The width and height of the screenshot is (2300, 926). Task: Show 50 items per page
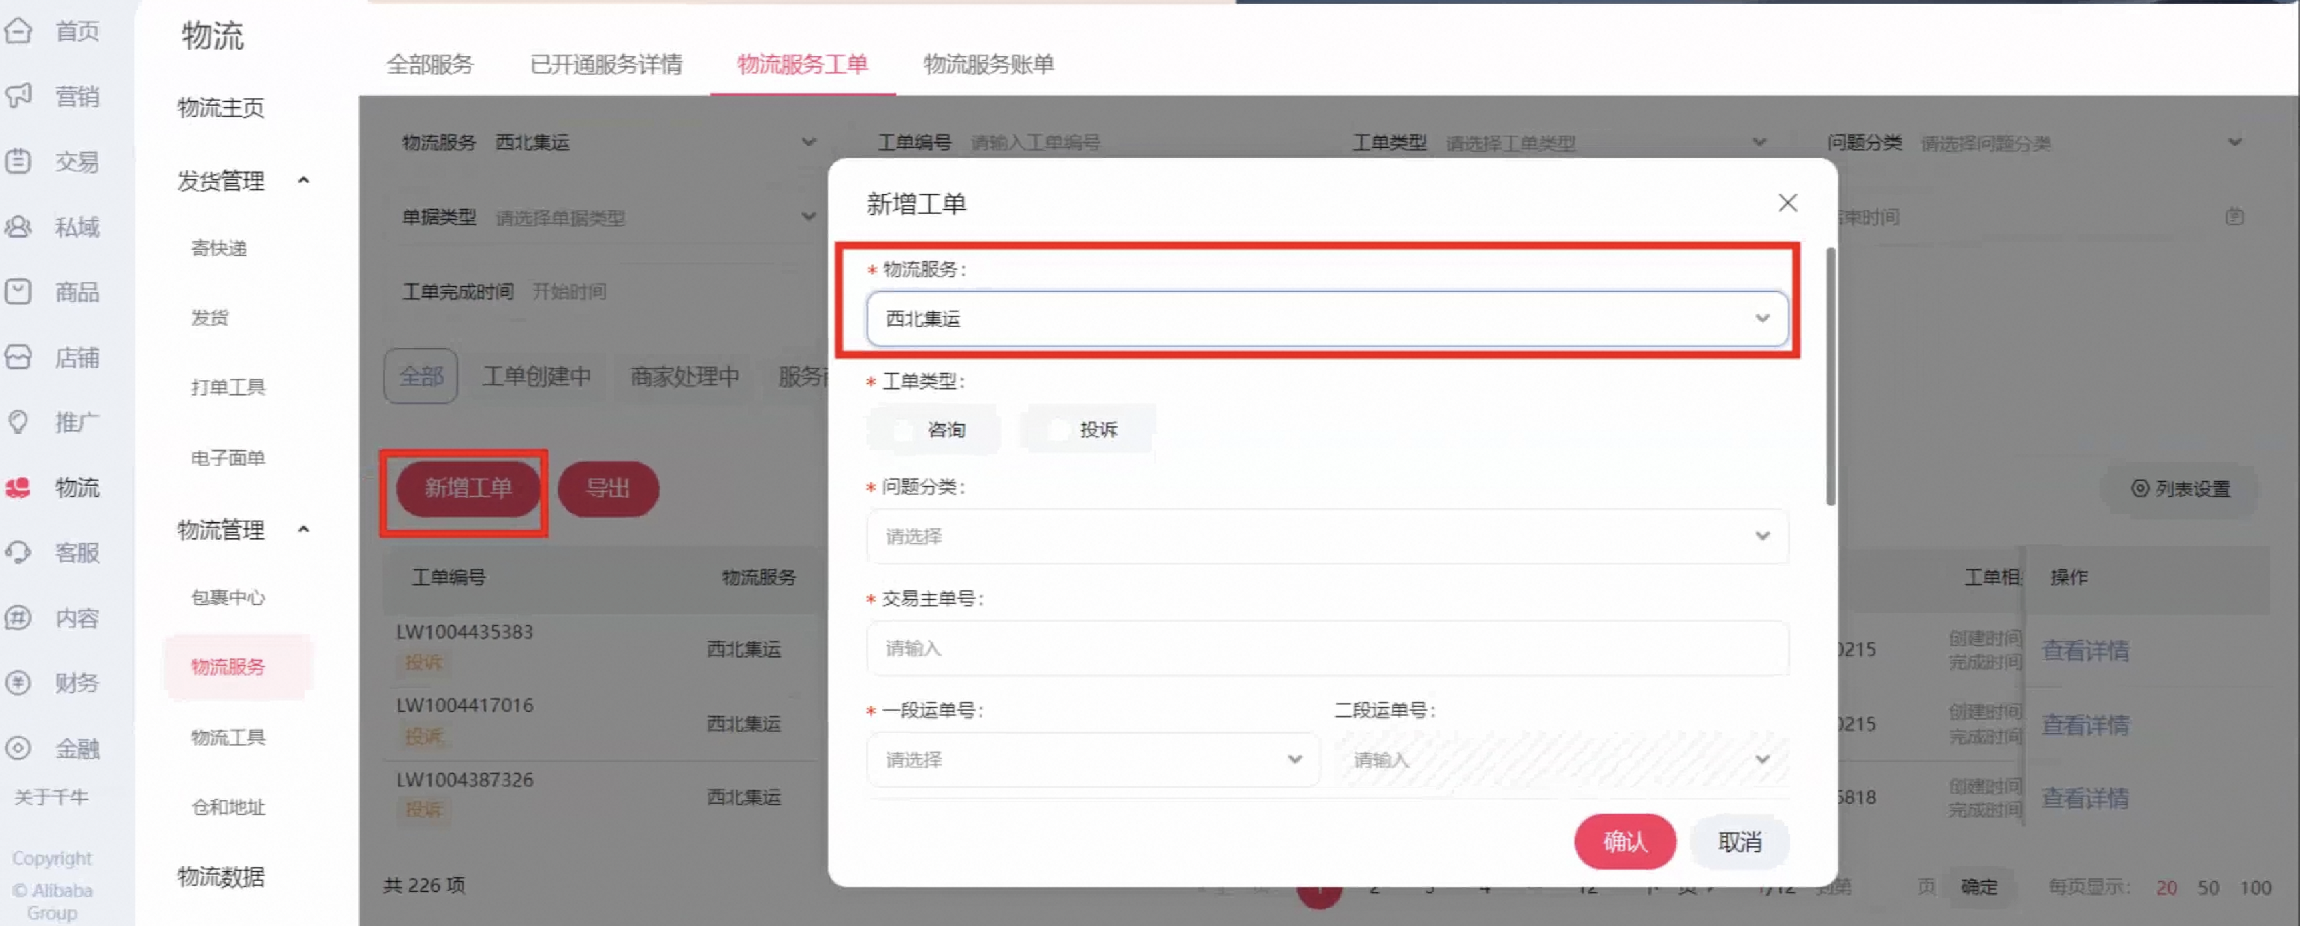[x=2208, y=888]
